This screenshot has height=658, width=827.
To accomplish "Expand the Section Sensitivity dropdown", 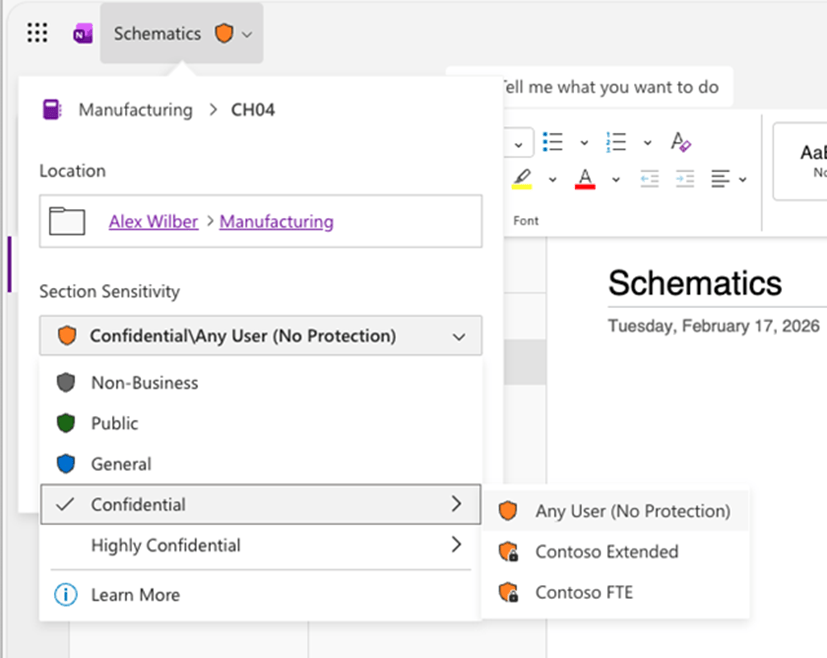I will tap(260, 336).
